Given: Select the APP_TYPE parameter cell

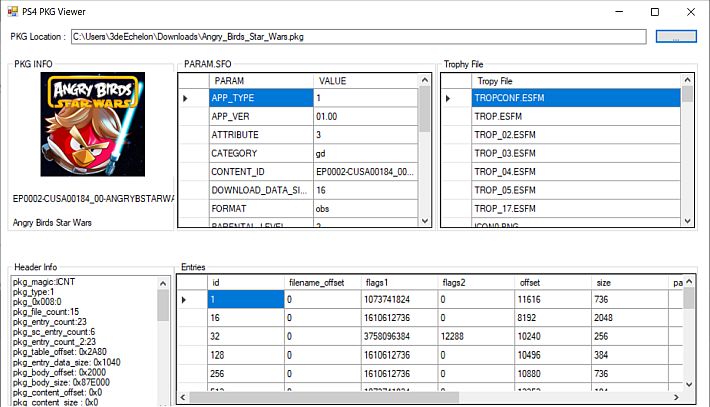Looking at the screenshot, I should (261, 98).
